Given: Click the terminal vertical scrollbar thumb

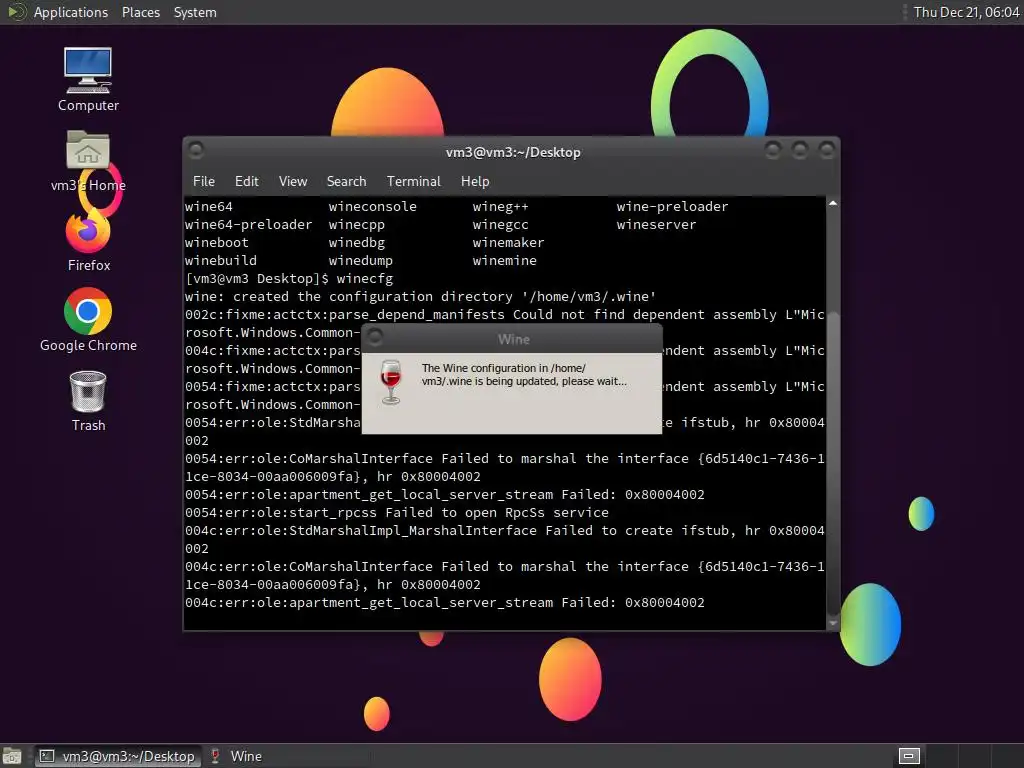Looking at the screenshot, I should (833, 462).
